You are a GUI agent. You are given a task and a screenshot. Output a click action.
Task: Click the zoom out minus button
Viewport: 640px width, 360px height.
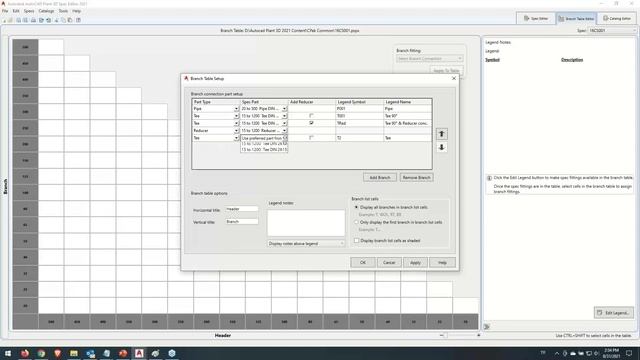pos(441,335)
